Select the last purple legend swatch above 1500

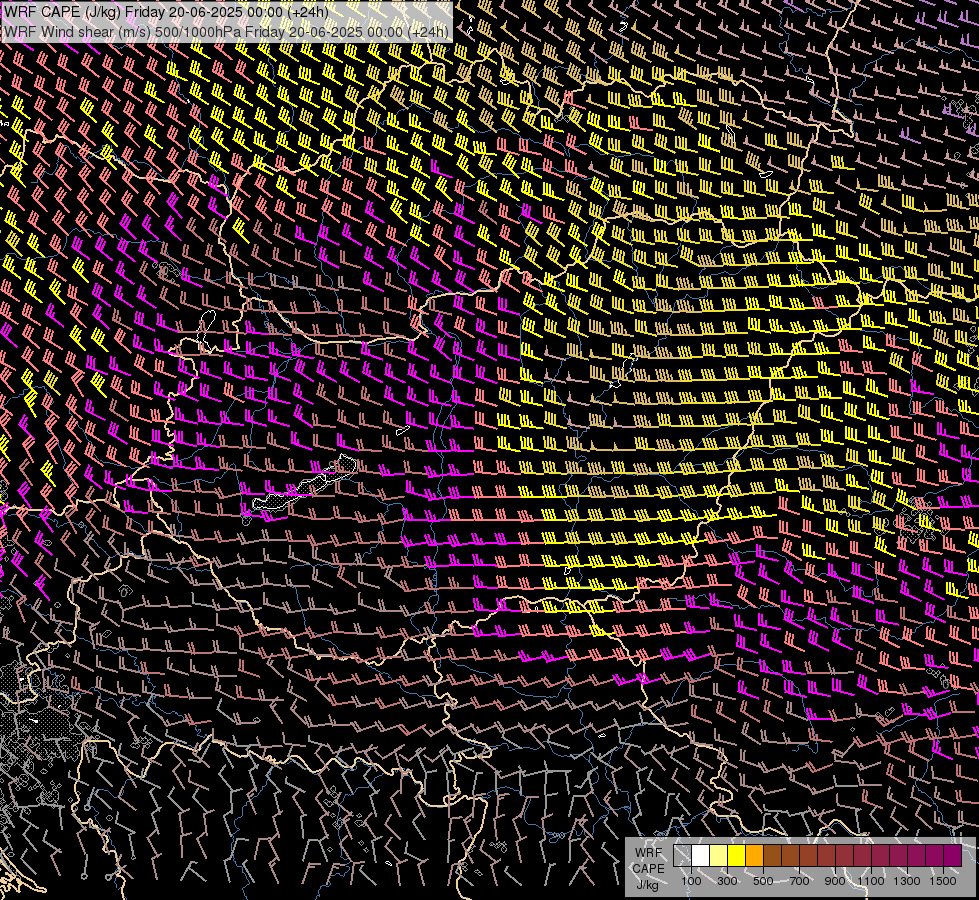(x=953, y=856)
